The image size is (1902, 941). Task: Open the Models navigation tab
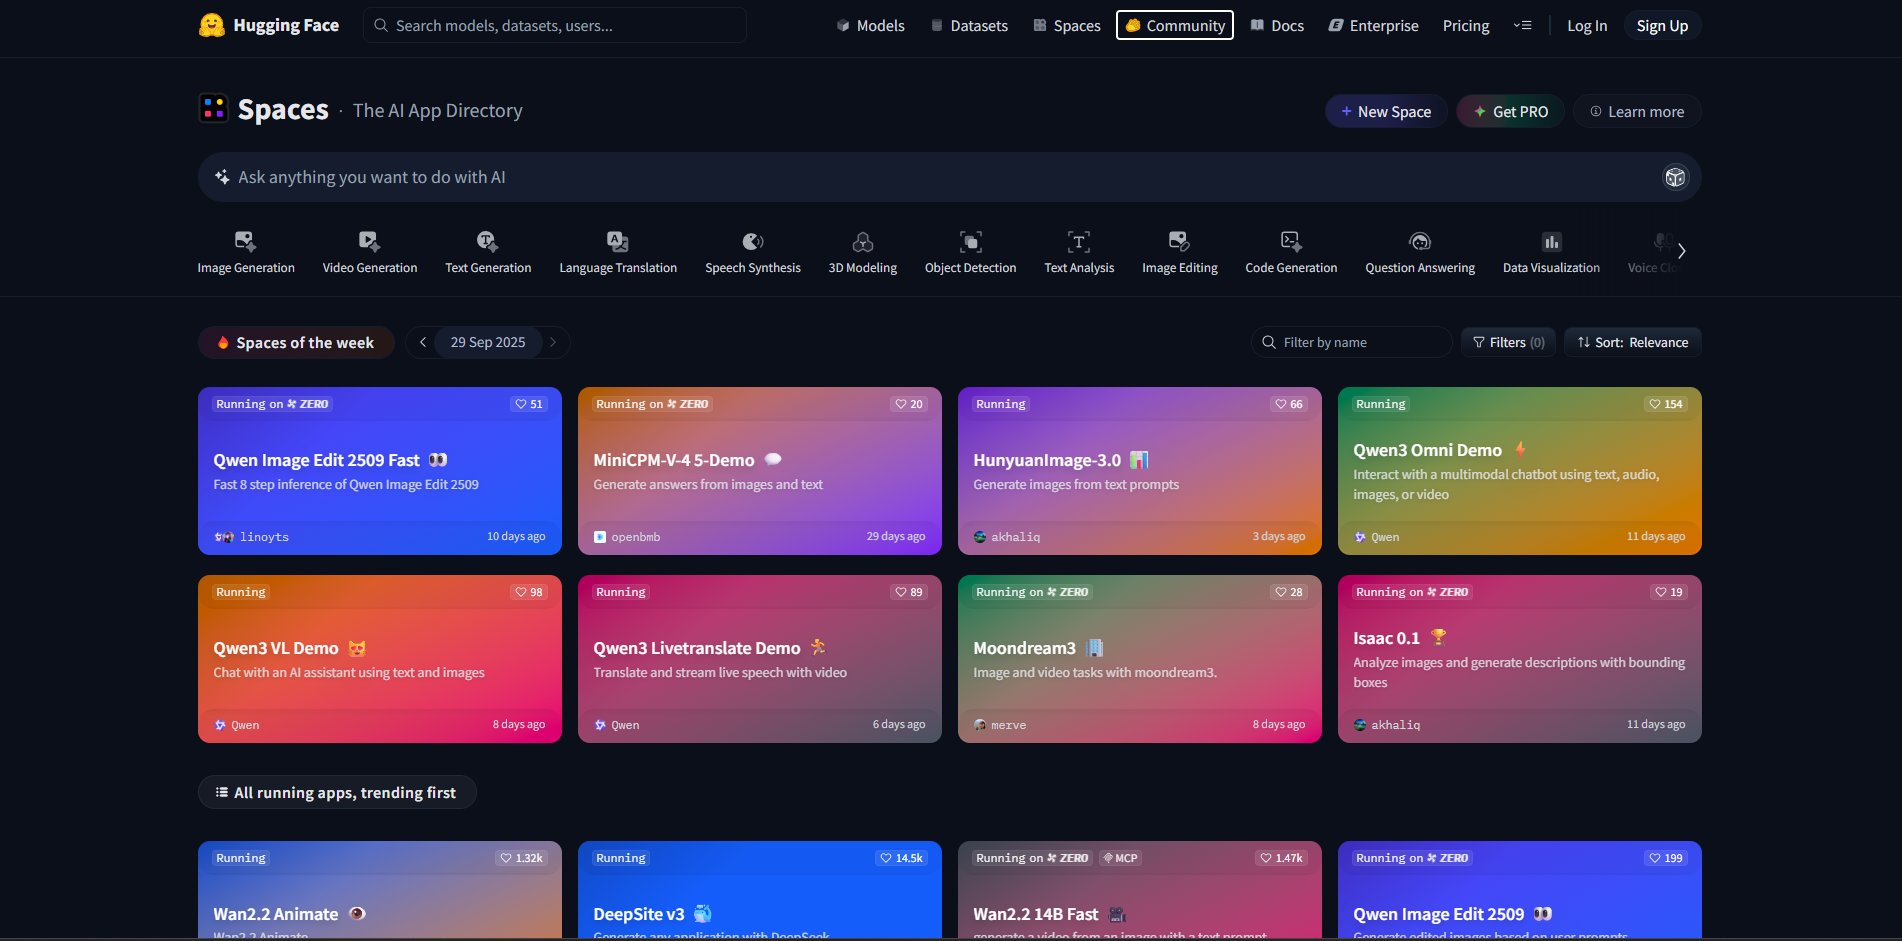[x=870, y=25]
